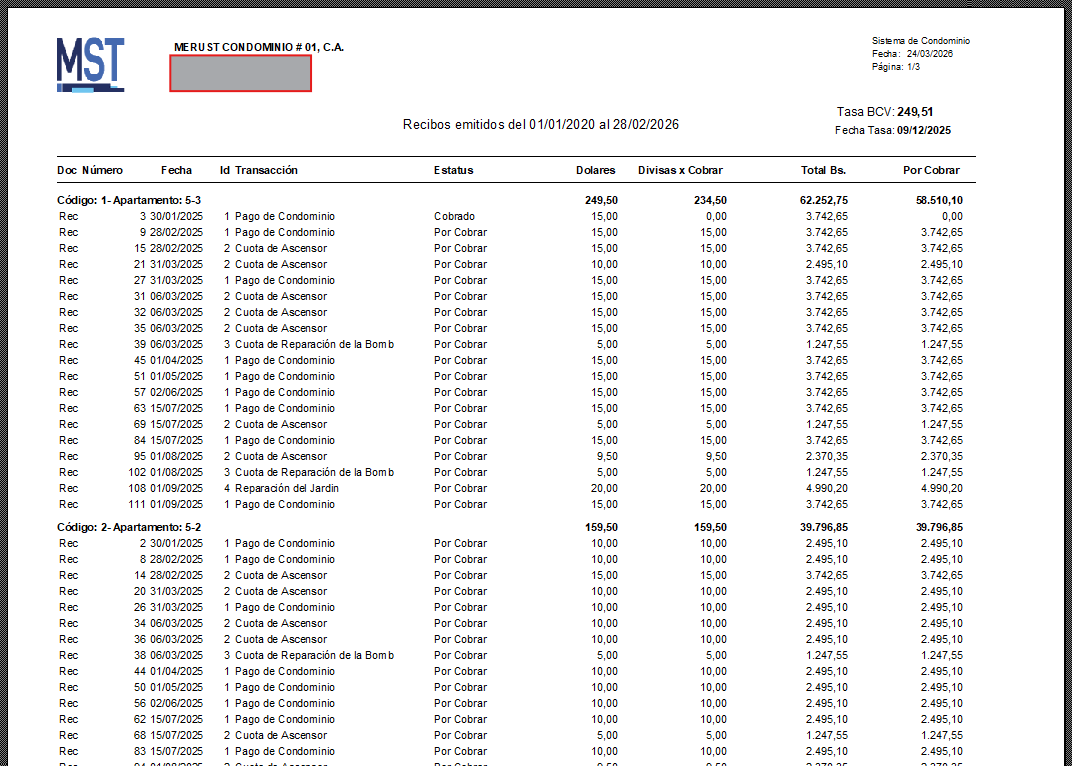Click the 'Reparación del Jardin' transaction row

[x=286, y=488]
